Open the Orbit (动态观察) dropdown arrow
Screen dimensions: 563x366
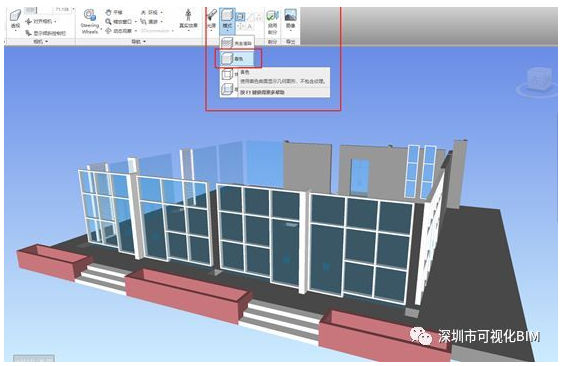click(x=136, y=31)
